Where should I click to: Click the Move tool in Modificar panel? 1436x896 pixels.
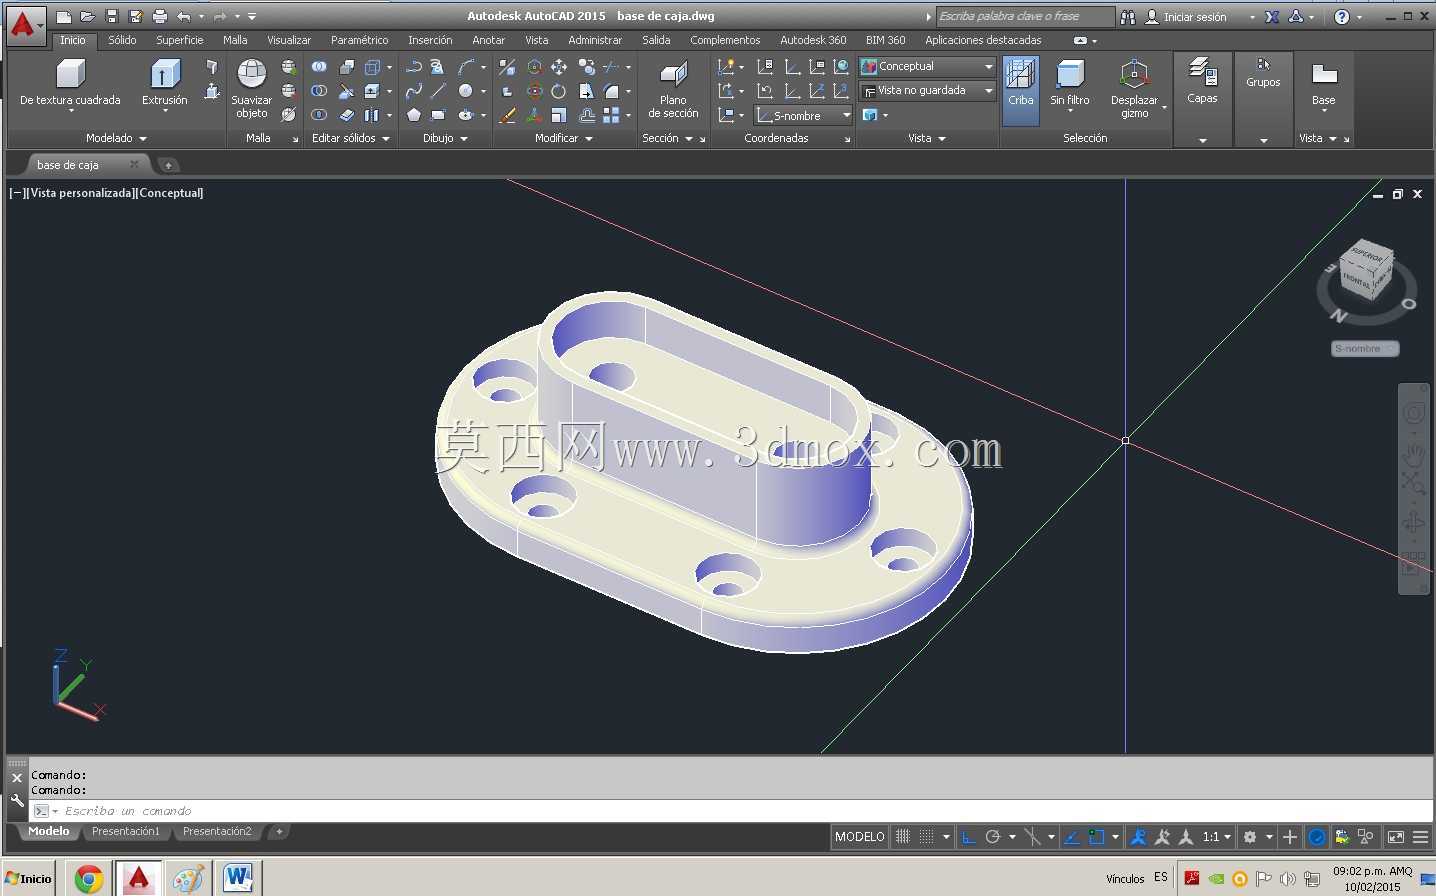point(559,67)
